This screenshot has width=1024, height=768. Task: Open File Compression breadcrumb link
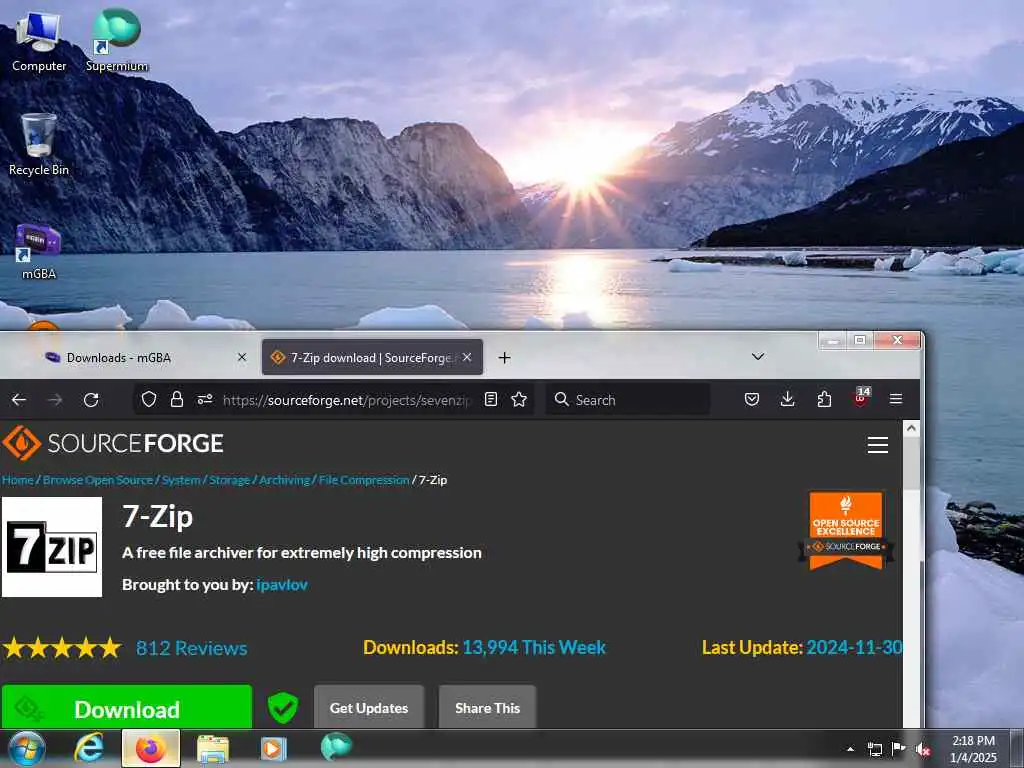(x=364, y=480)
